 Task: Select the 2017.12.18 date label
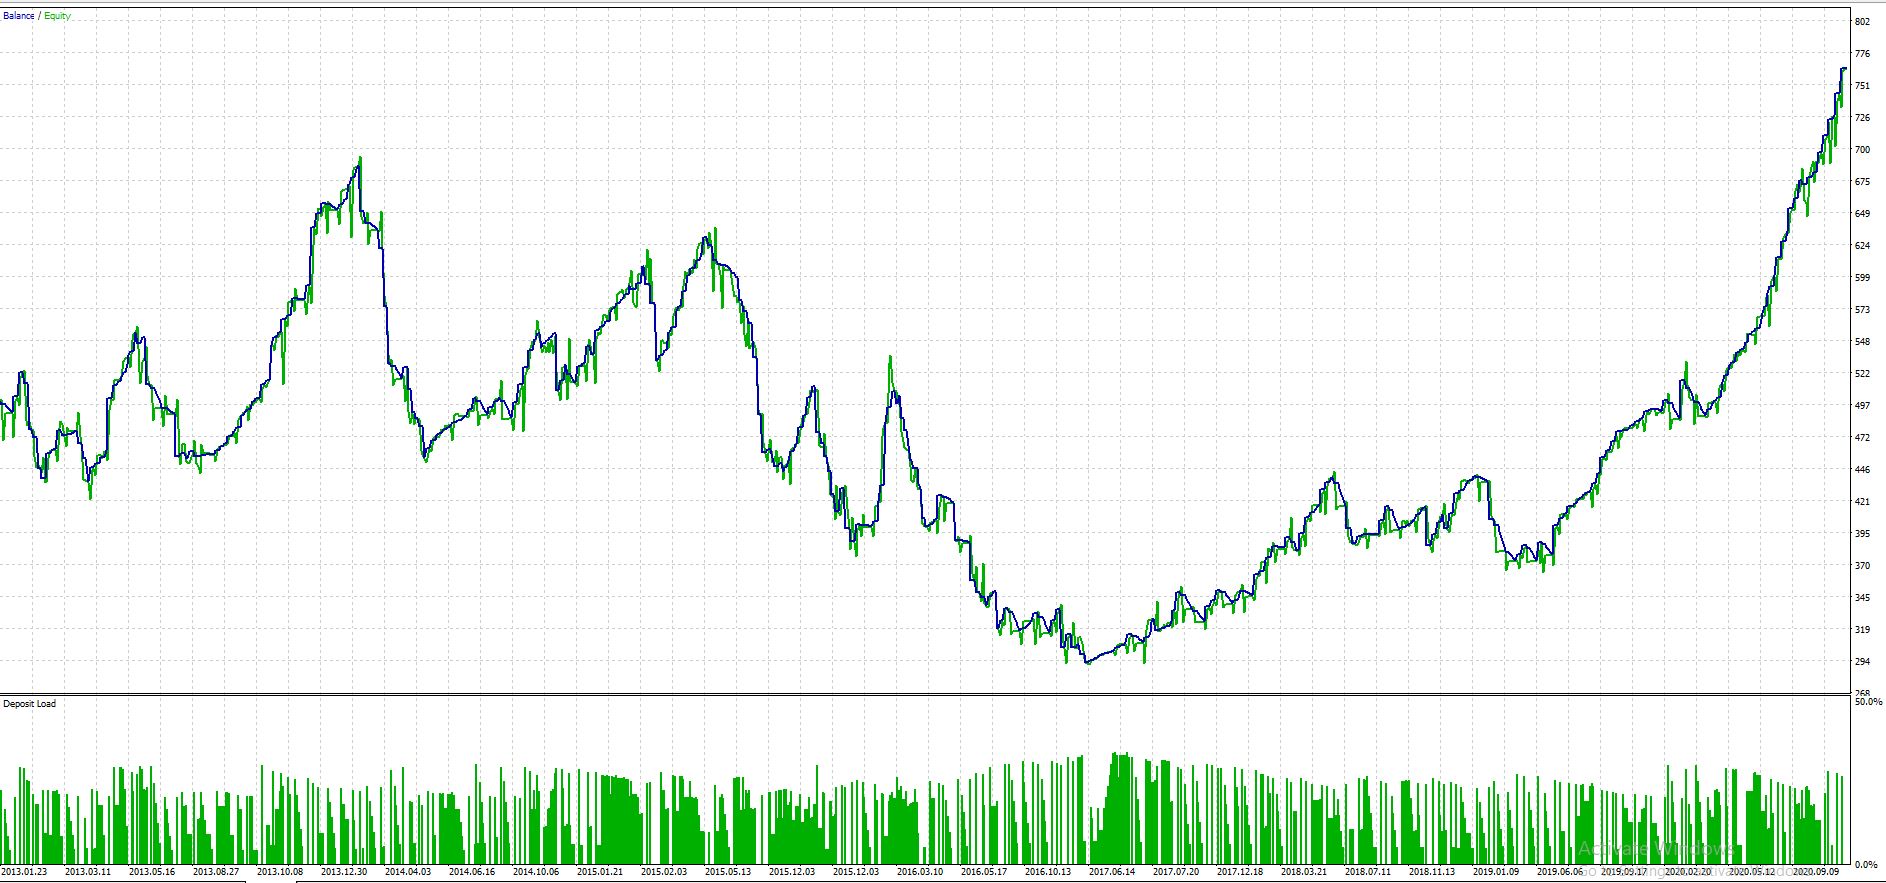[x=1240, y=872]
